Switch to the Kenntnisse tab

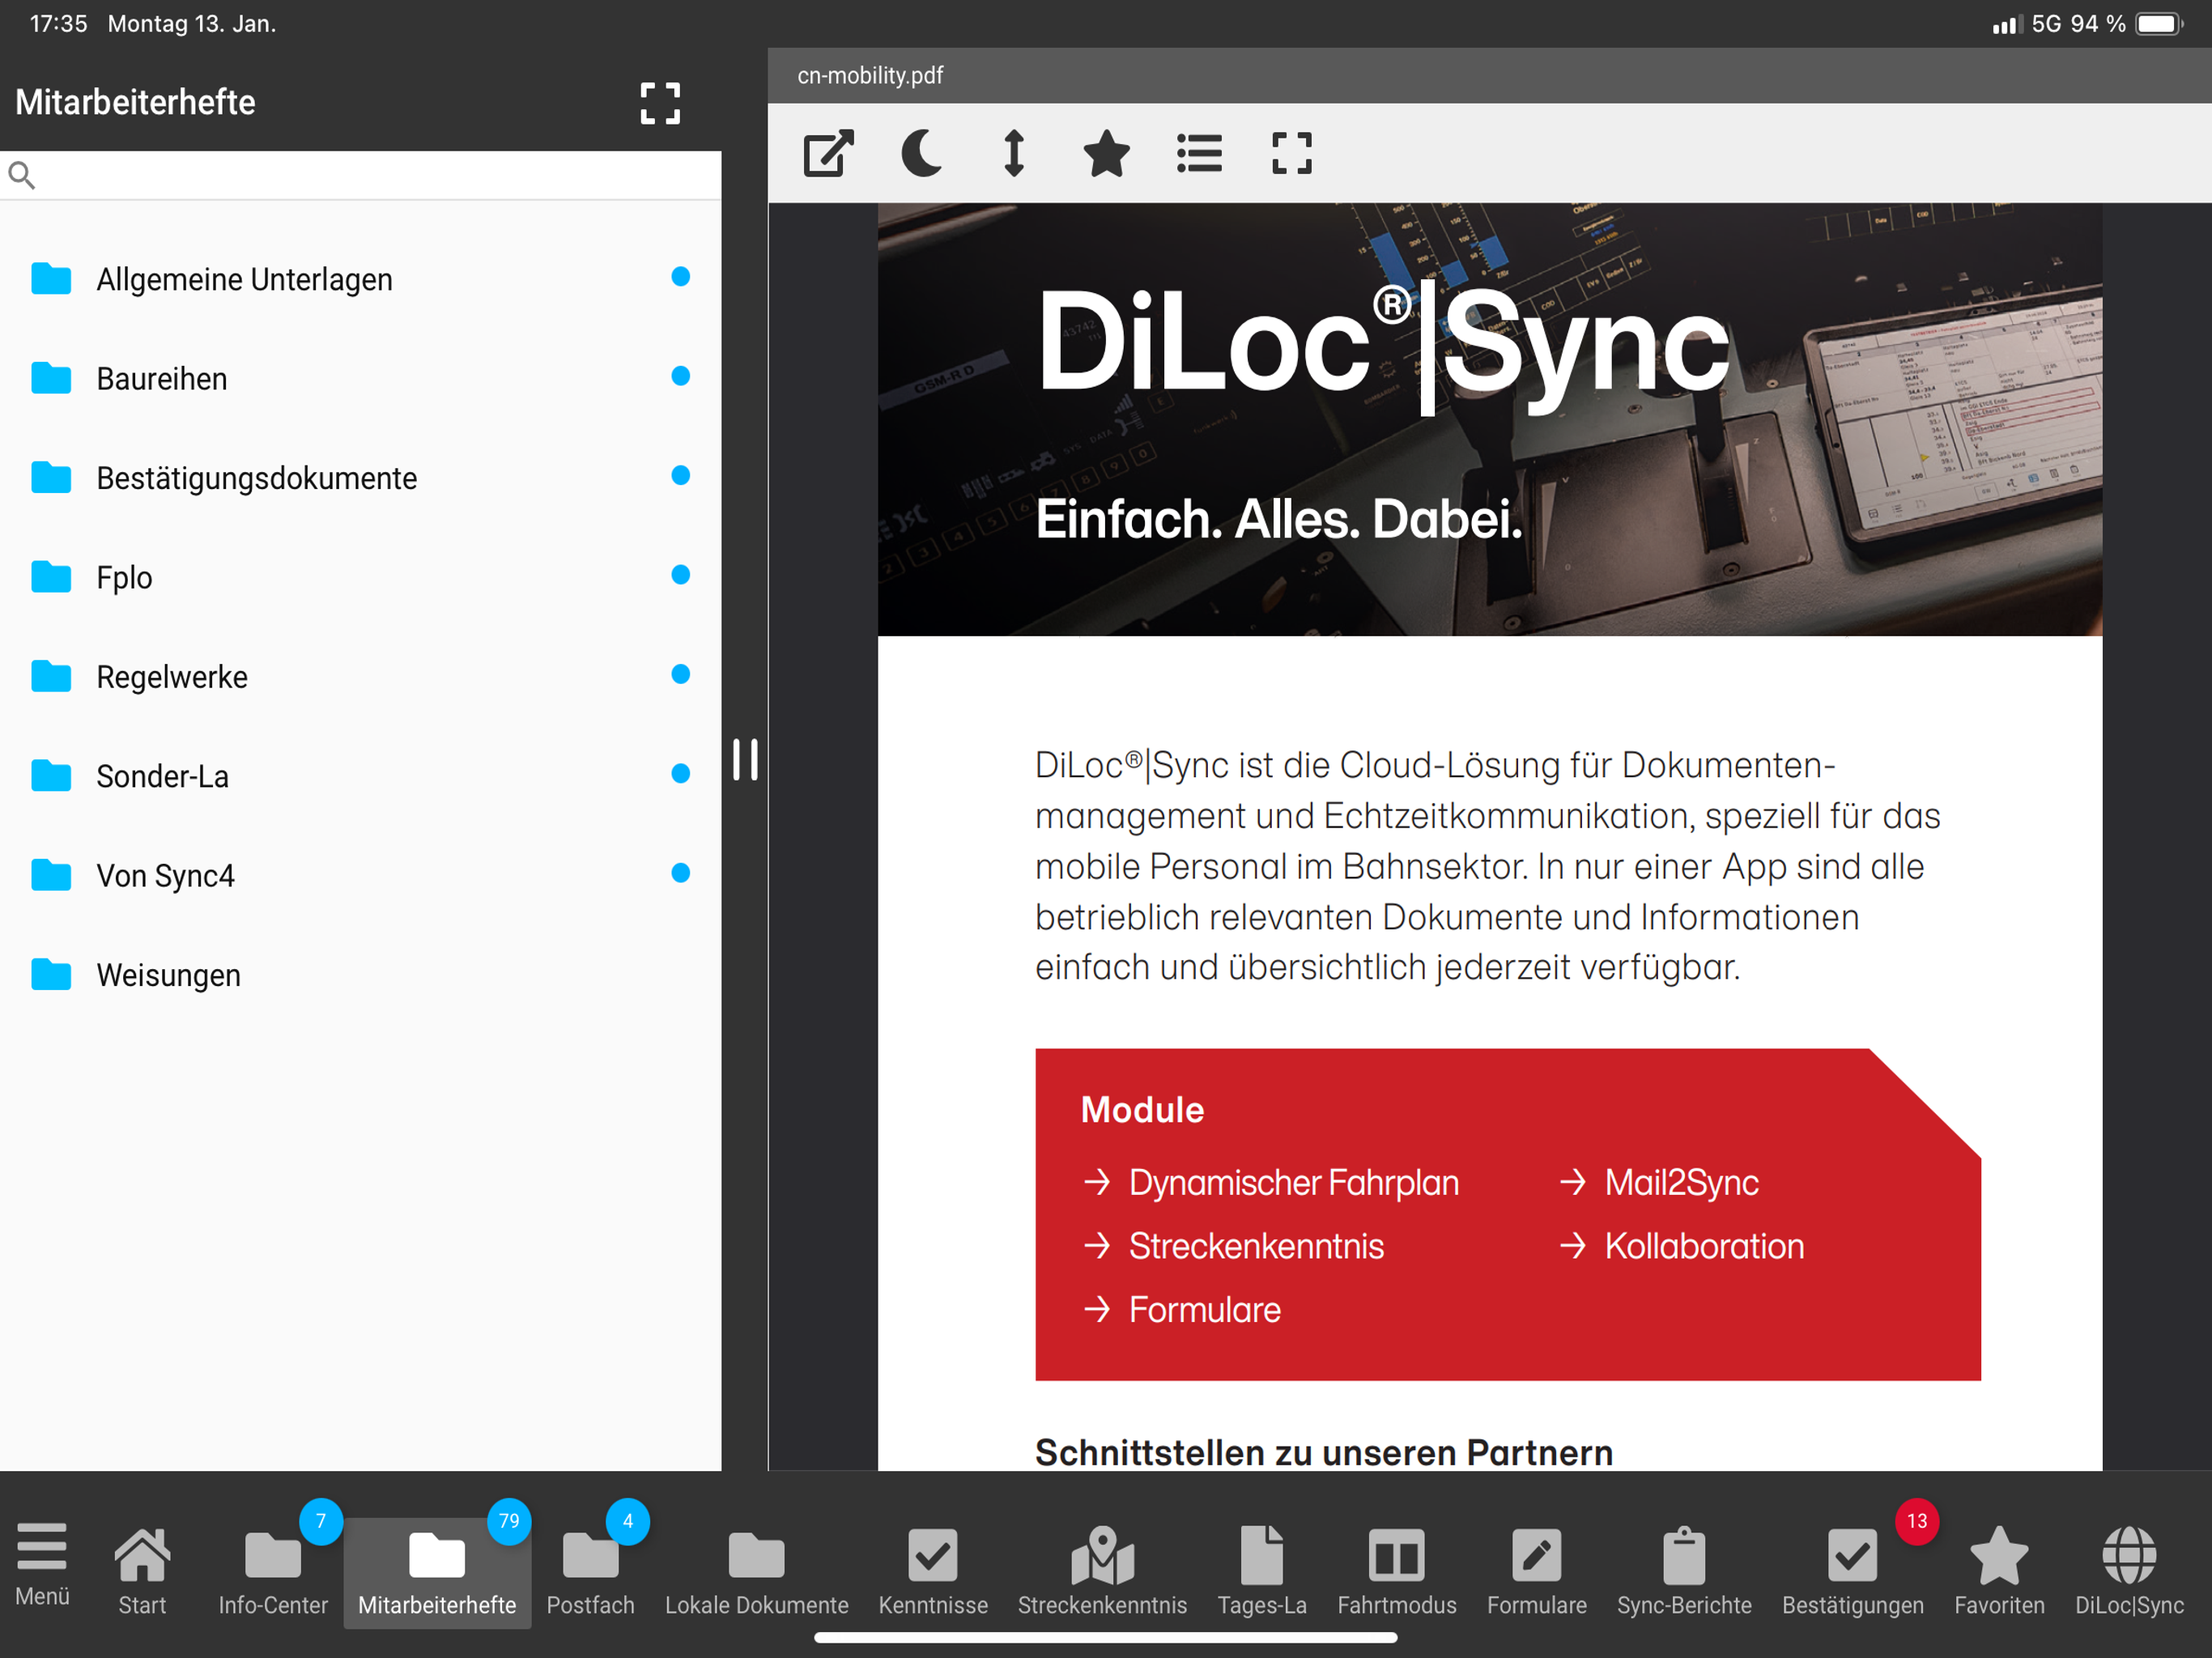pyautogui.click(x=933, y=1571)
